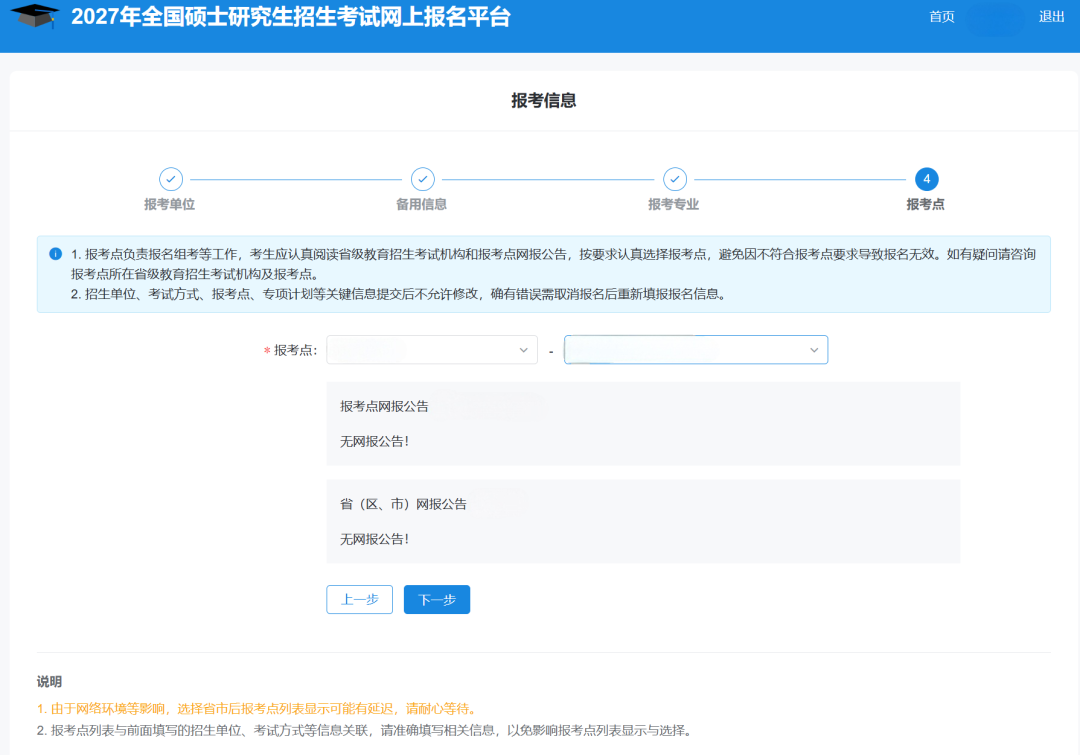
Task: Click the notice line starting 1. 报考点负责报名组考等工作
Action: (553, 264)
